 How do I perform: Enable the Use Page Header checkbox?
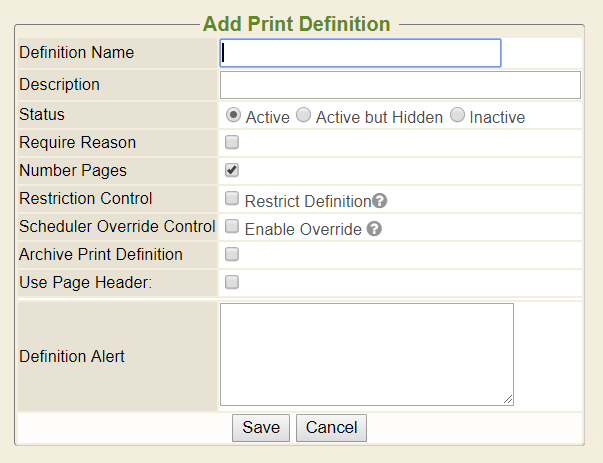pos(232,282)
